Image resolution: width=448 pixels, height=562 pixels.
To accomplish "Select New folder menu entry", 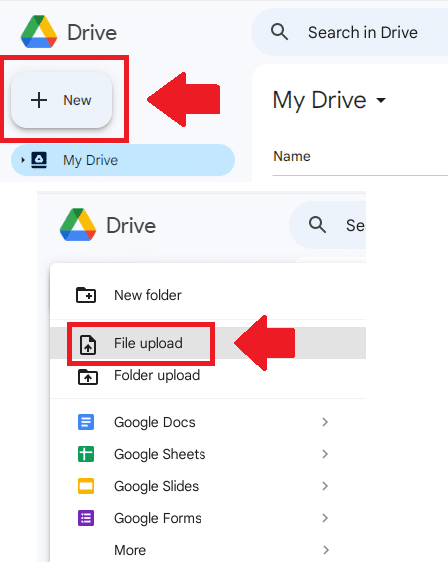I will click(208, 295).
